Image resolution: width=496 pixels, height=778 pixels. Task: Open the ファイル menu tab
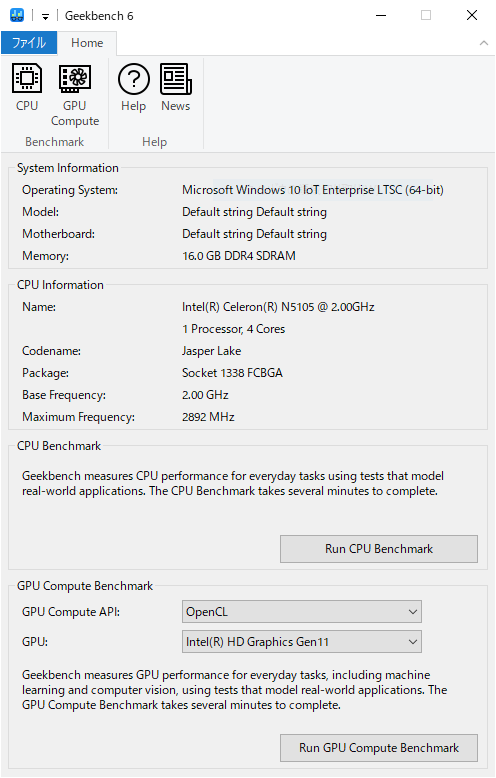pos(29,43)
